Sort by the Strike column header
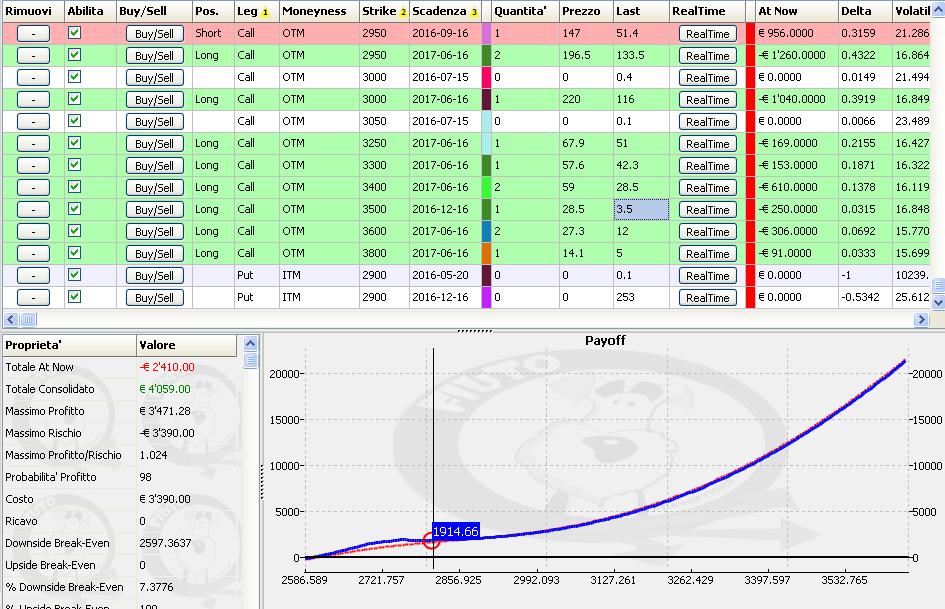The height and width of the screenshot is (609, 945). [x=385, y=11]
